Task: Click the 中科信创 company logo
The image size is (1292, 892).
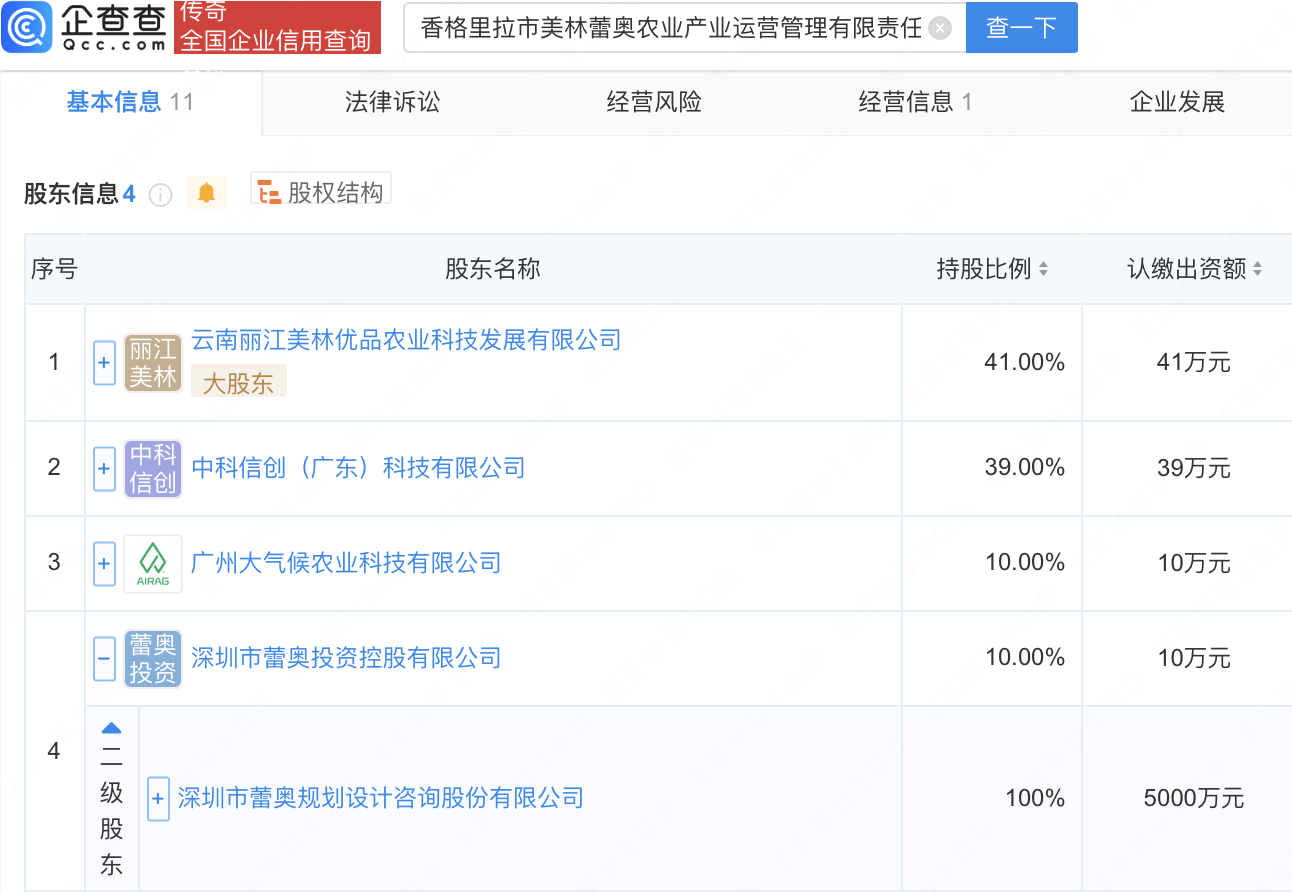Action: [153, 468]
